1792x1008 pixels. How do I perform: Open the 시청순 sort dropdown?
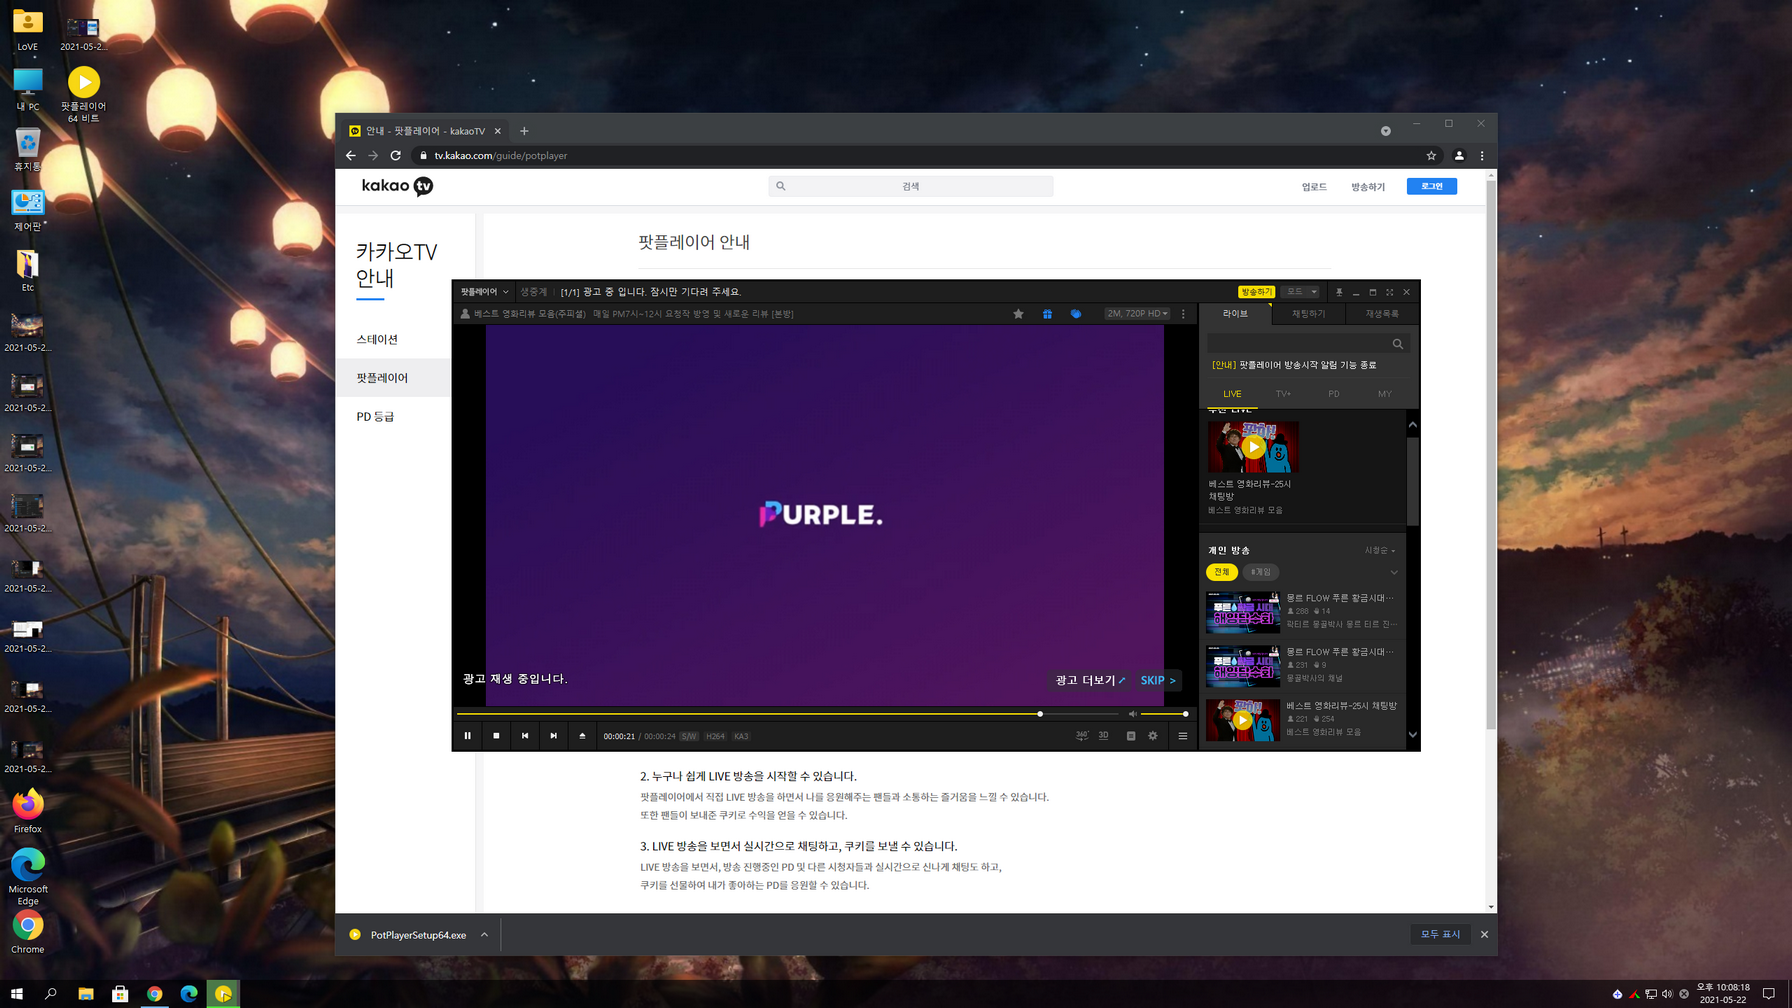[x=1380, y=551]
